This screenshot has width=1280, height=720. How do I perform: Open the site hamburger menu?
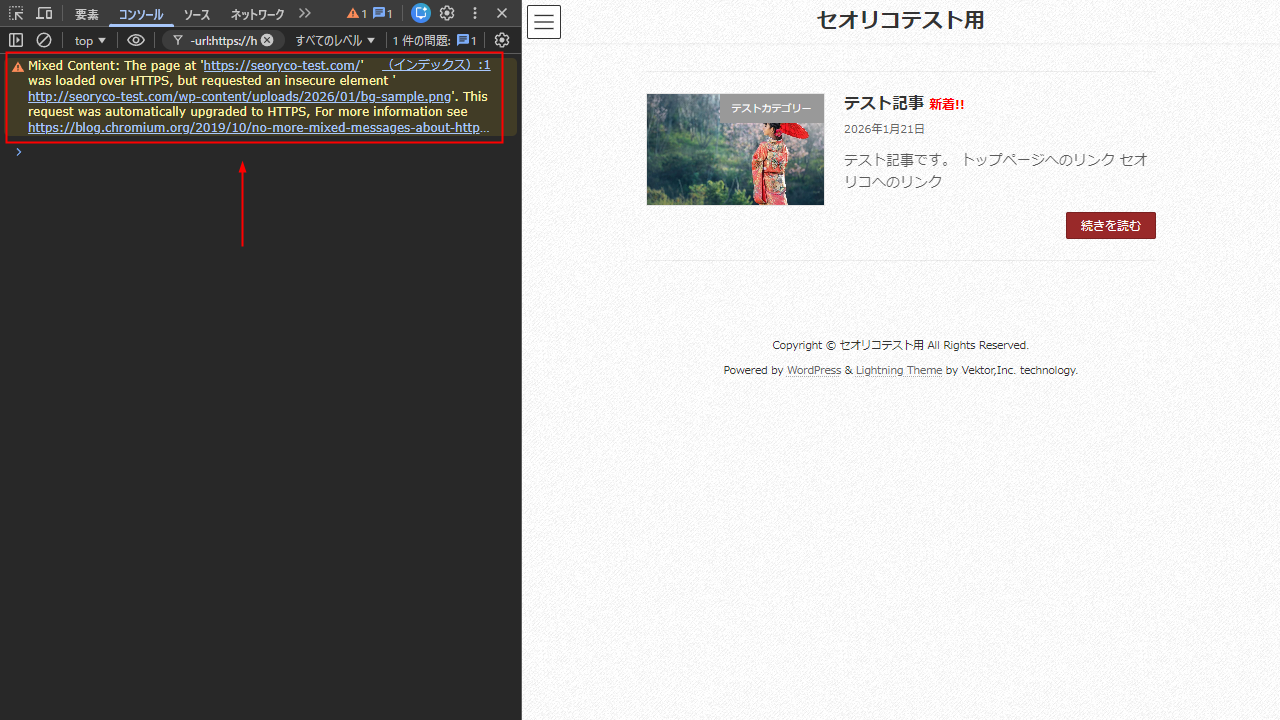click(544, 22)
